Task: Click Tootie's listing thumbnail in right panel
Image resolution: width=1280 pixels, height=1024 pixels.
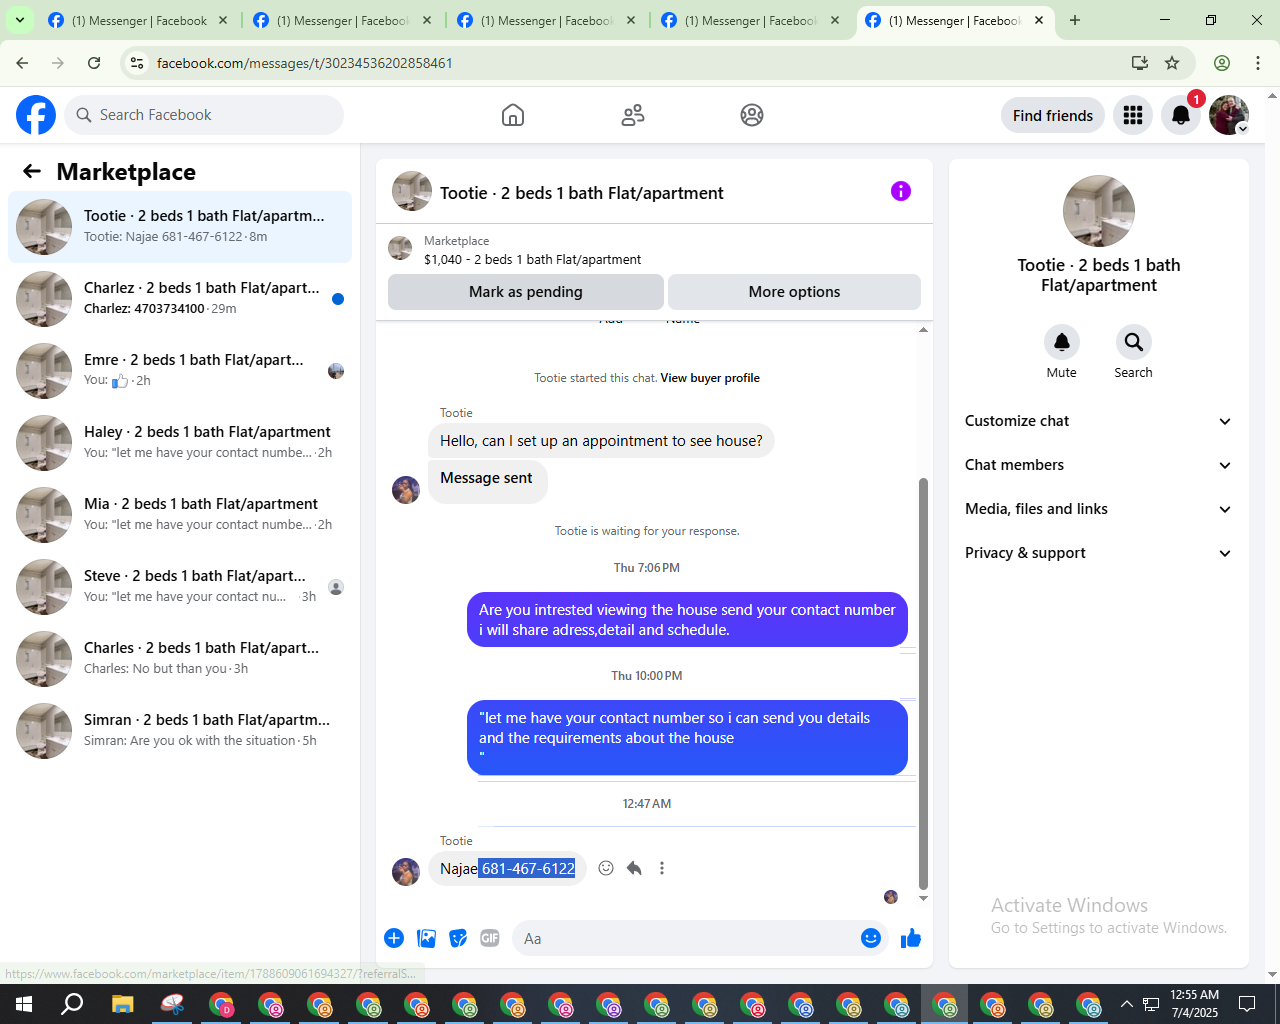Action: click(1099, 211)
